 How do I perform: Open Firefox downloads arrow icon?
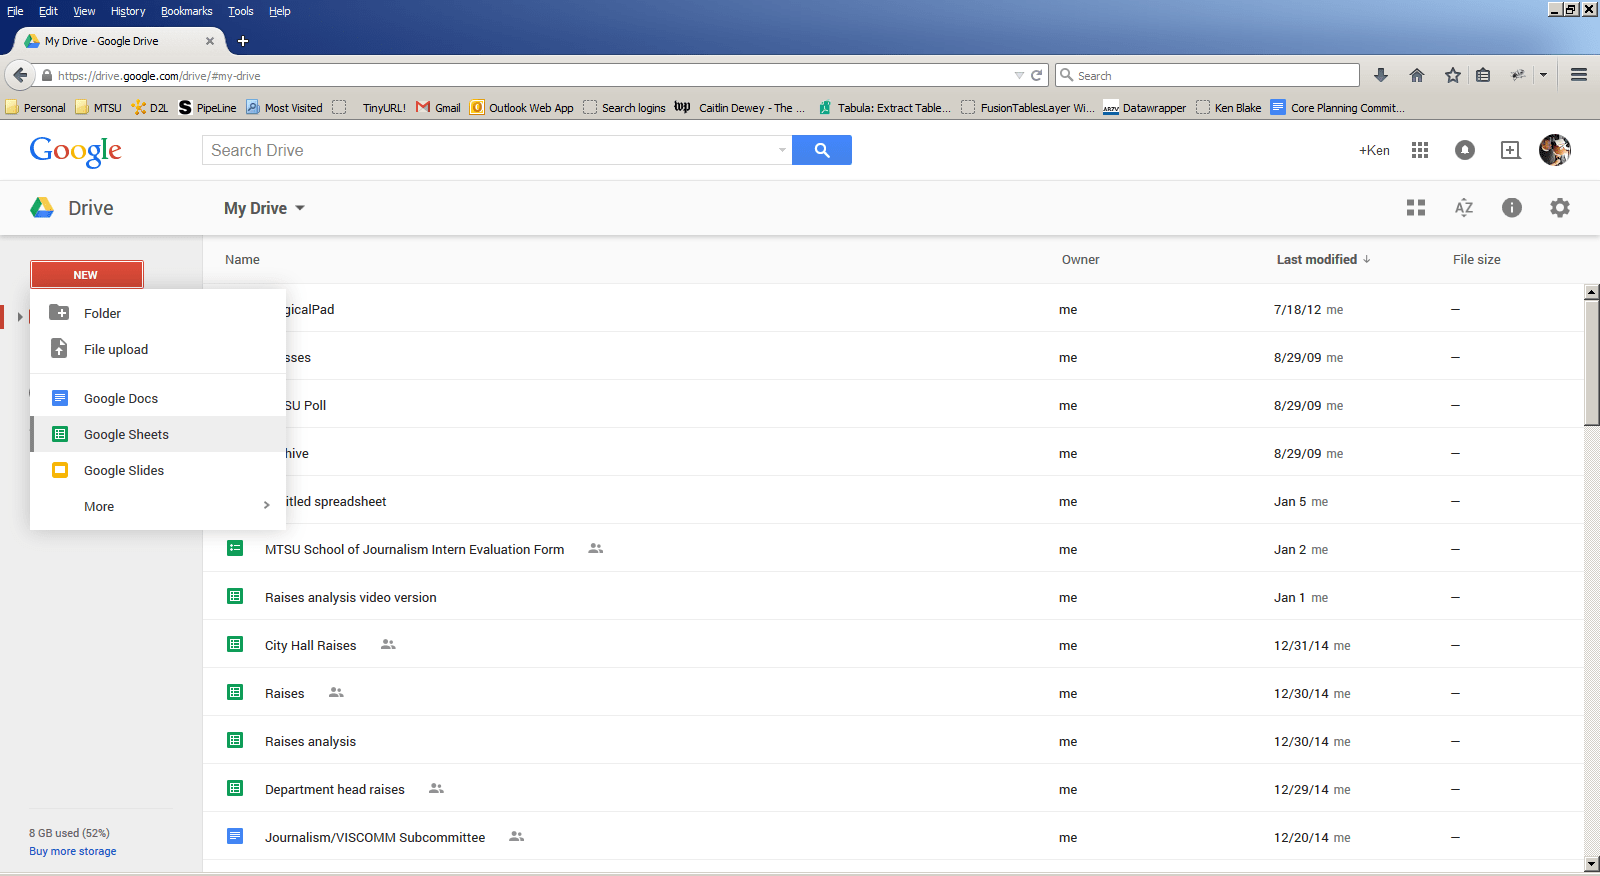tap(1381, 75)
